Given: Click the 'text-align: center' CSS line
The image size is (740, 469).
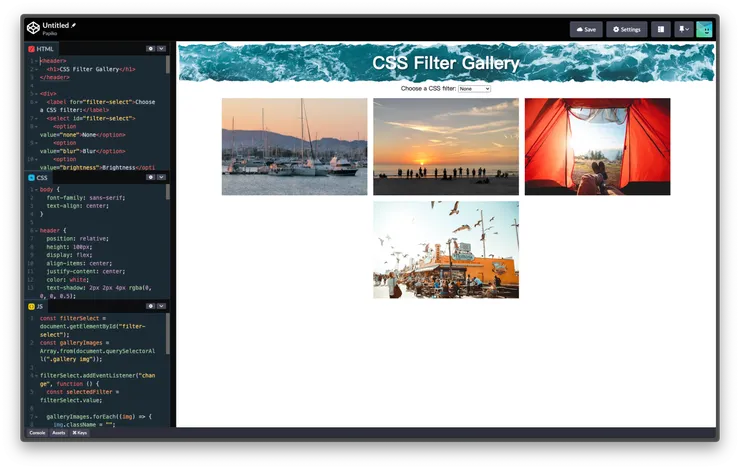Looking at the screenshot, I should 77,206.
